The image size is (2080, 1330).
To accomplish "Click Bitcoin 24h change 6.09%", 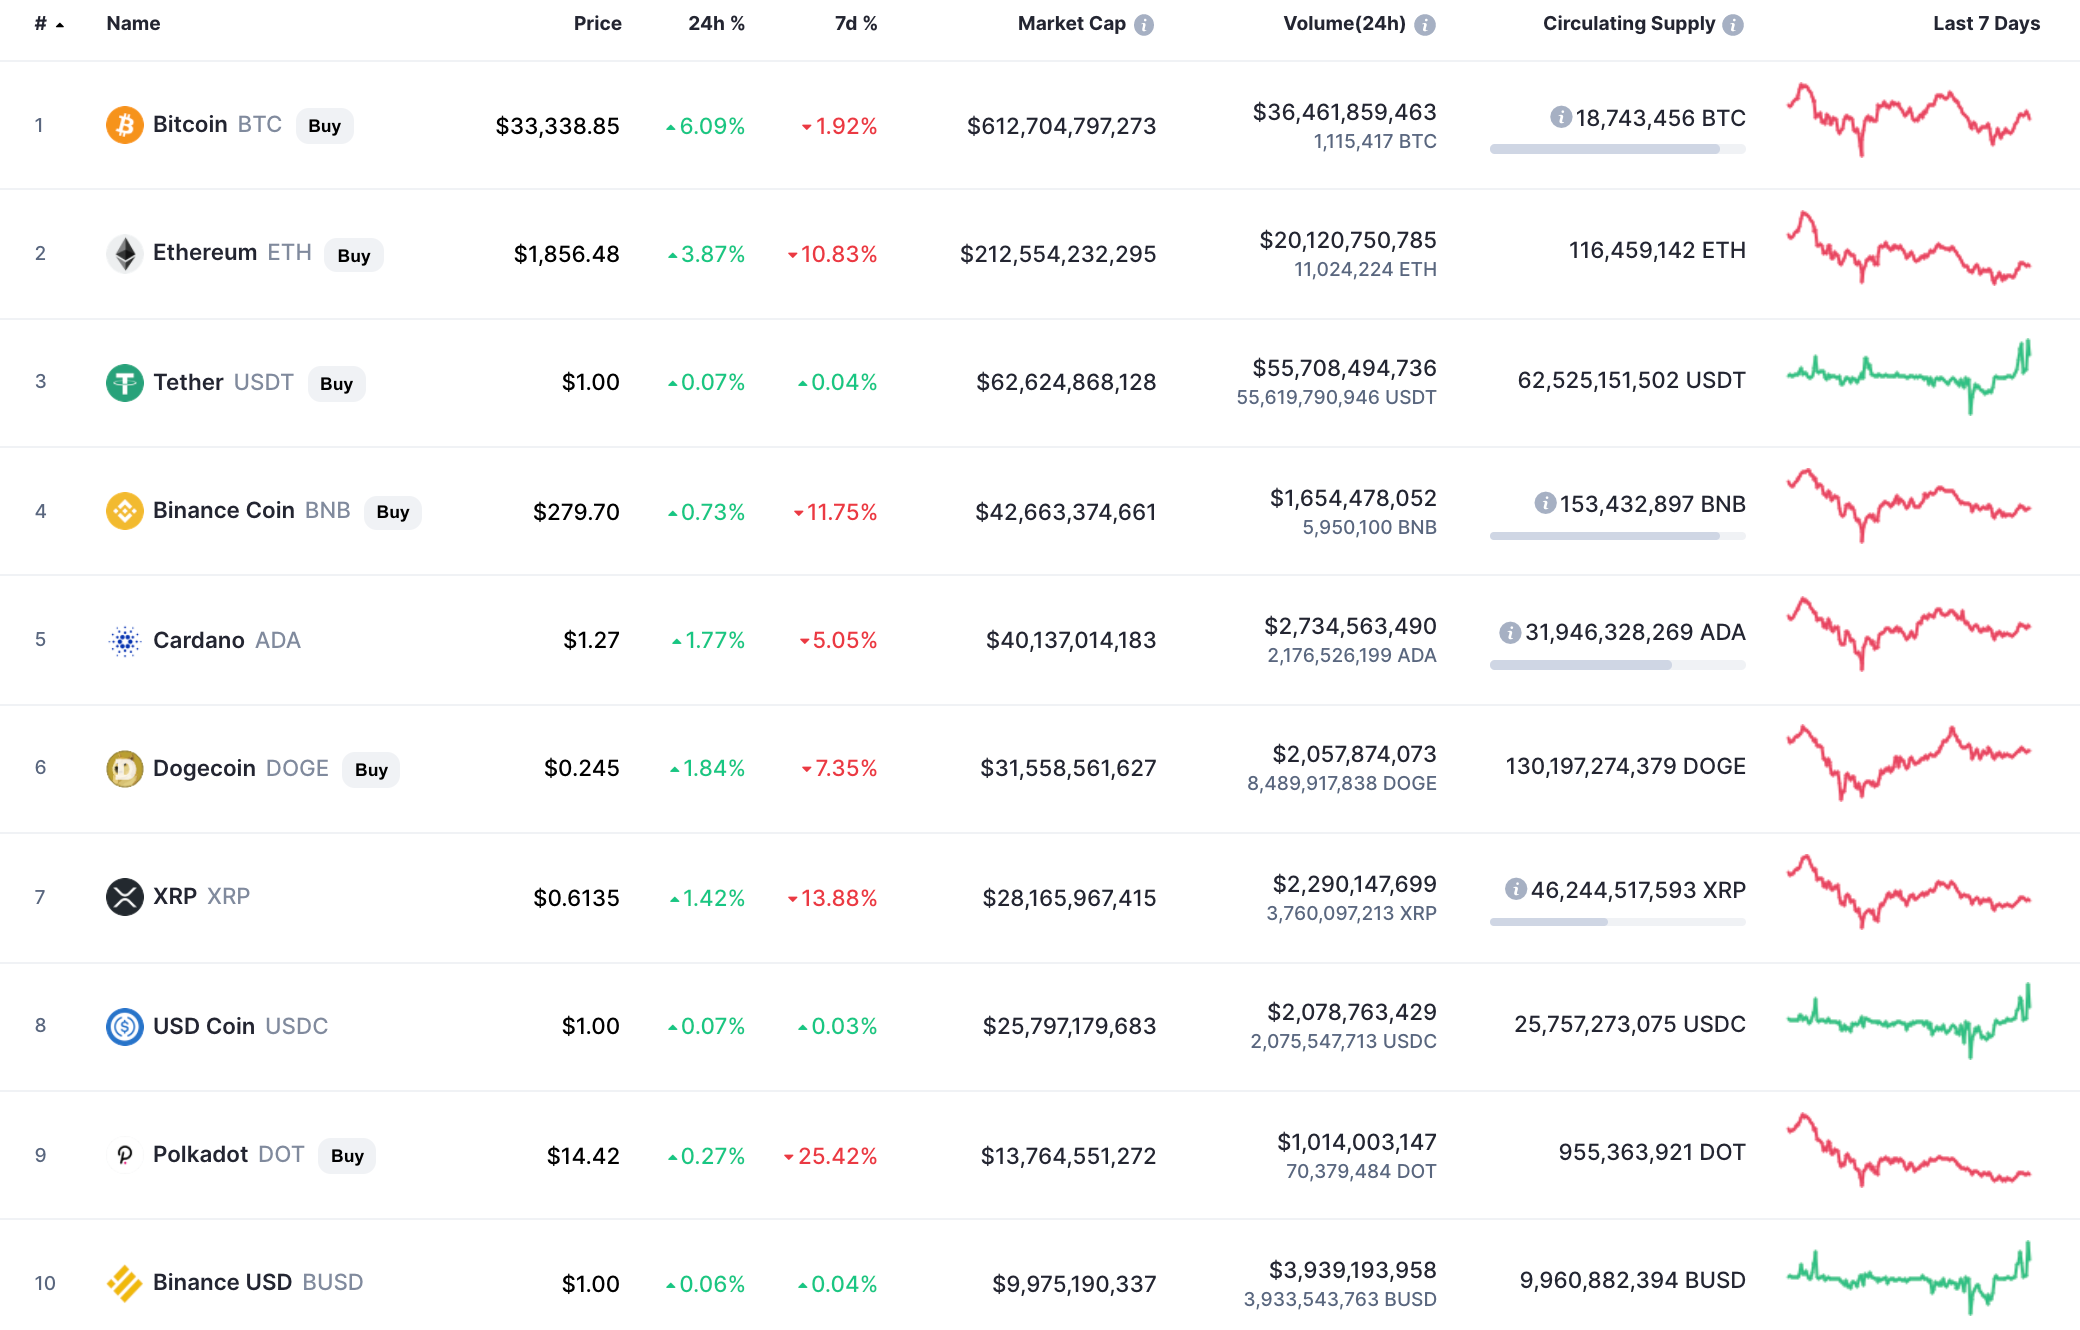I will (x=705, y=126).
